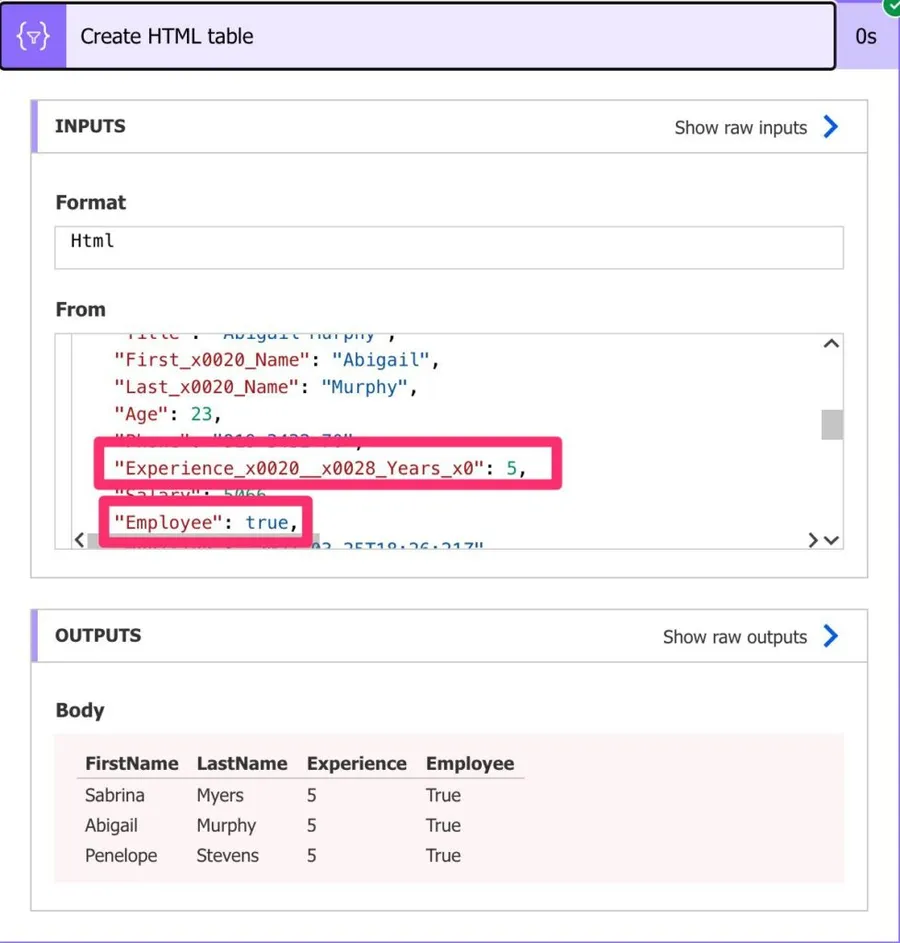Viewport: 900px width, 943px height.
Task: Click the green success checkmark badge
Action: click(891, 5)
